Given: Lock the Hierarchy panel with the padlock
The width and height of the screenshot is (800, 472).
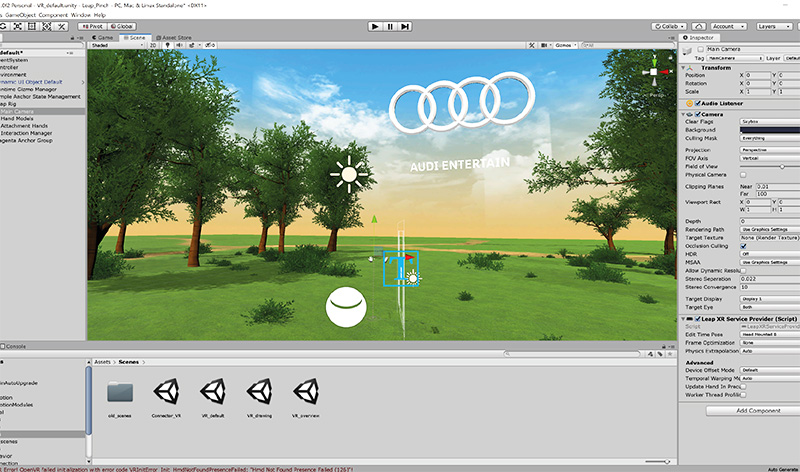Looking at the screenshot, I should tap(72, 38).
